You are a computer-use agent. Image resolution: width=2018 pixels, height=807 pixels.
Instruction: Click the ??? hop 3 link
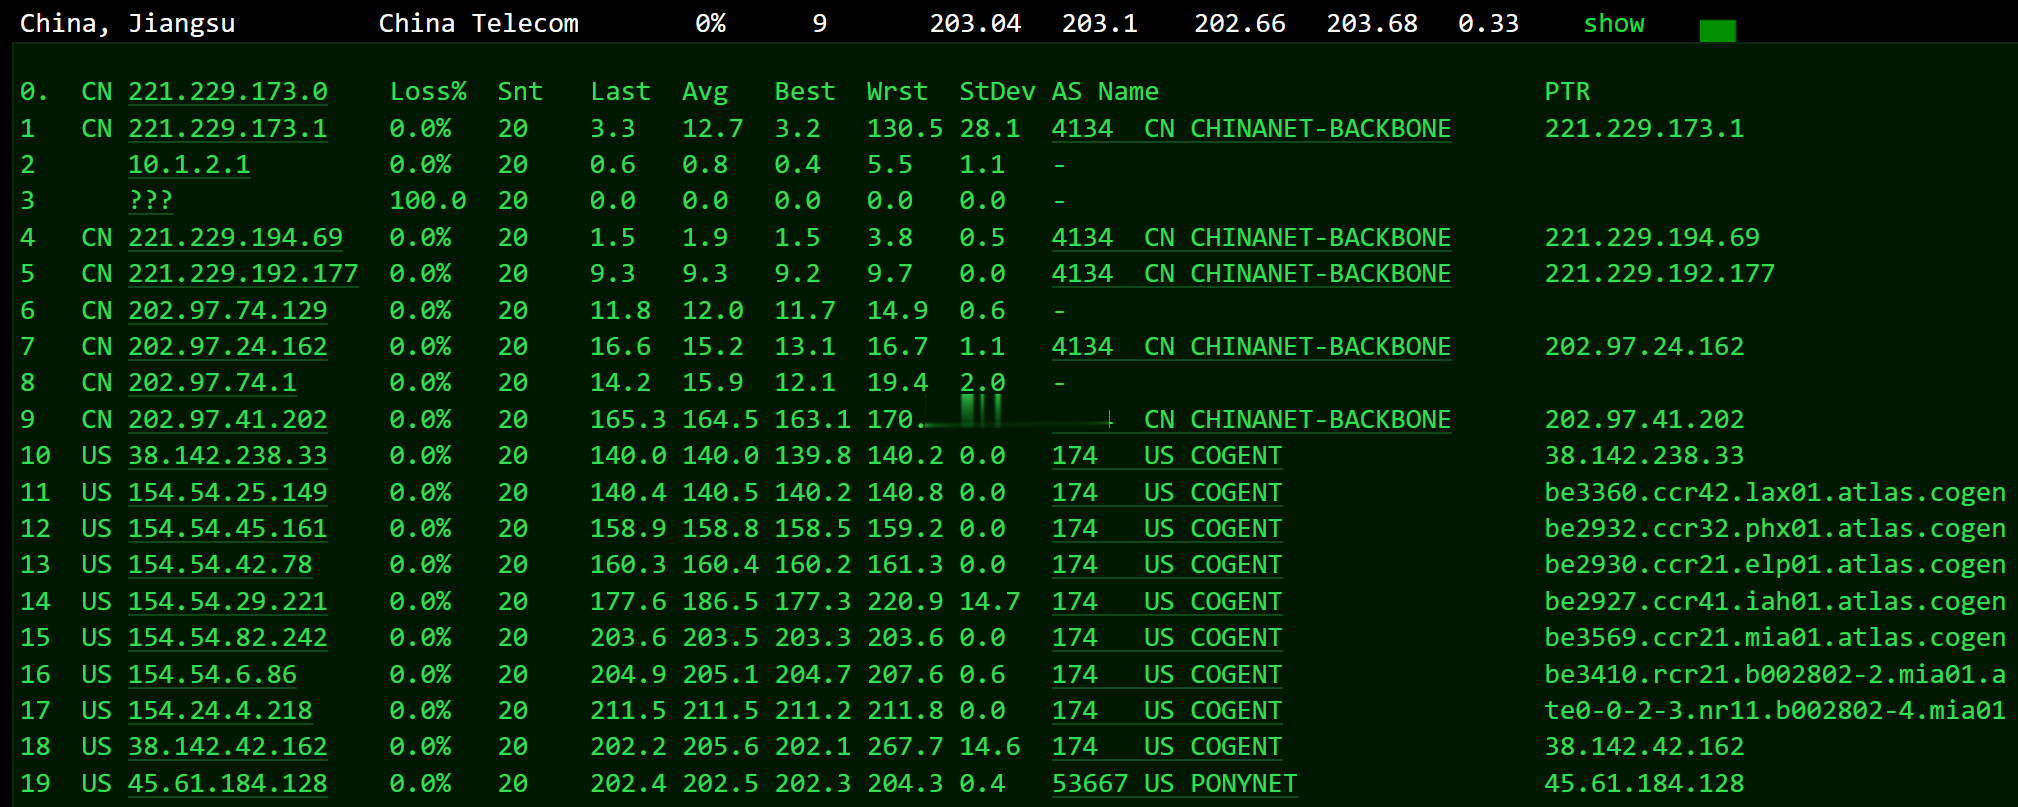click(150, 201)
